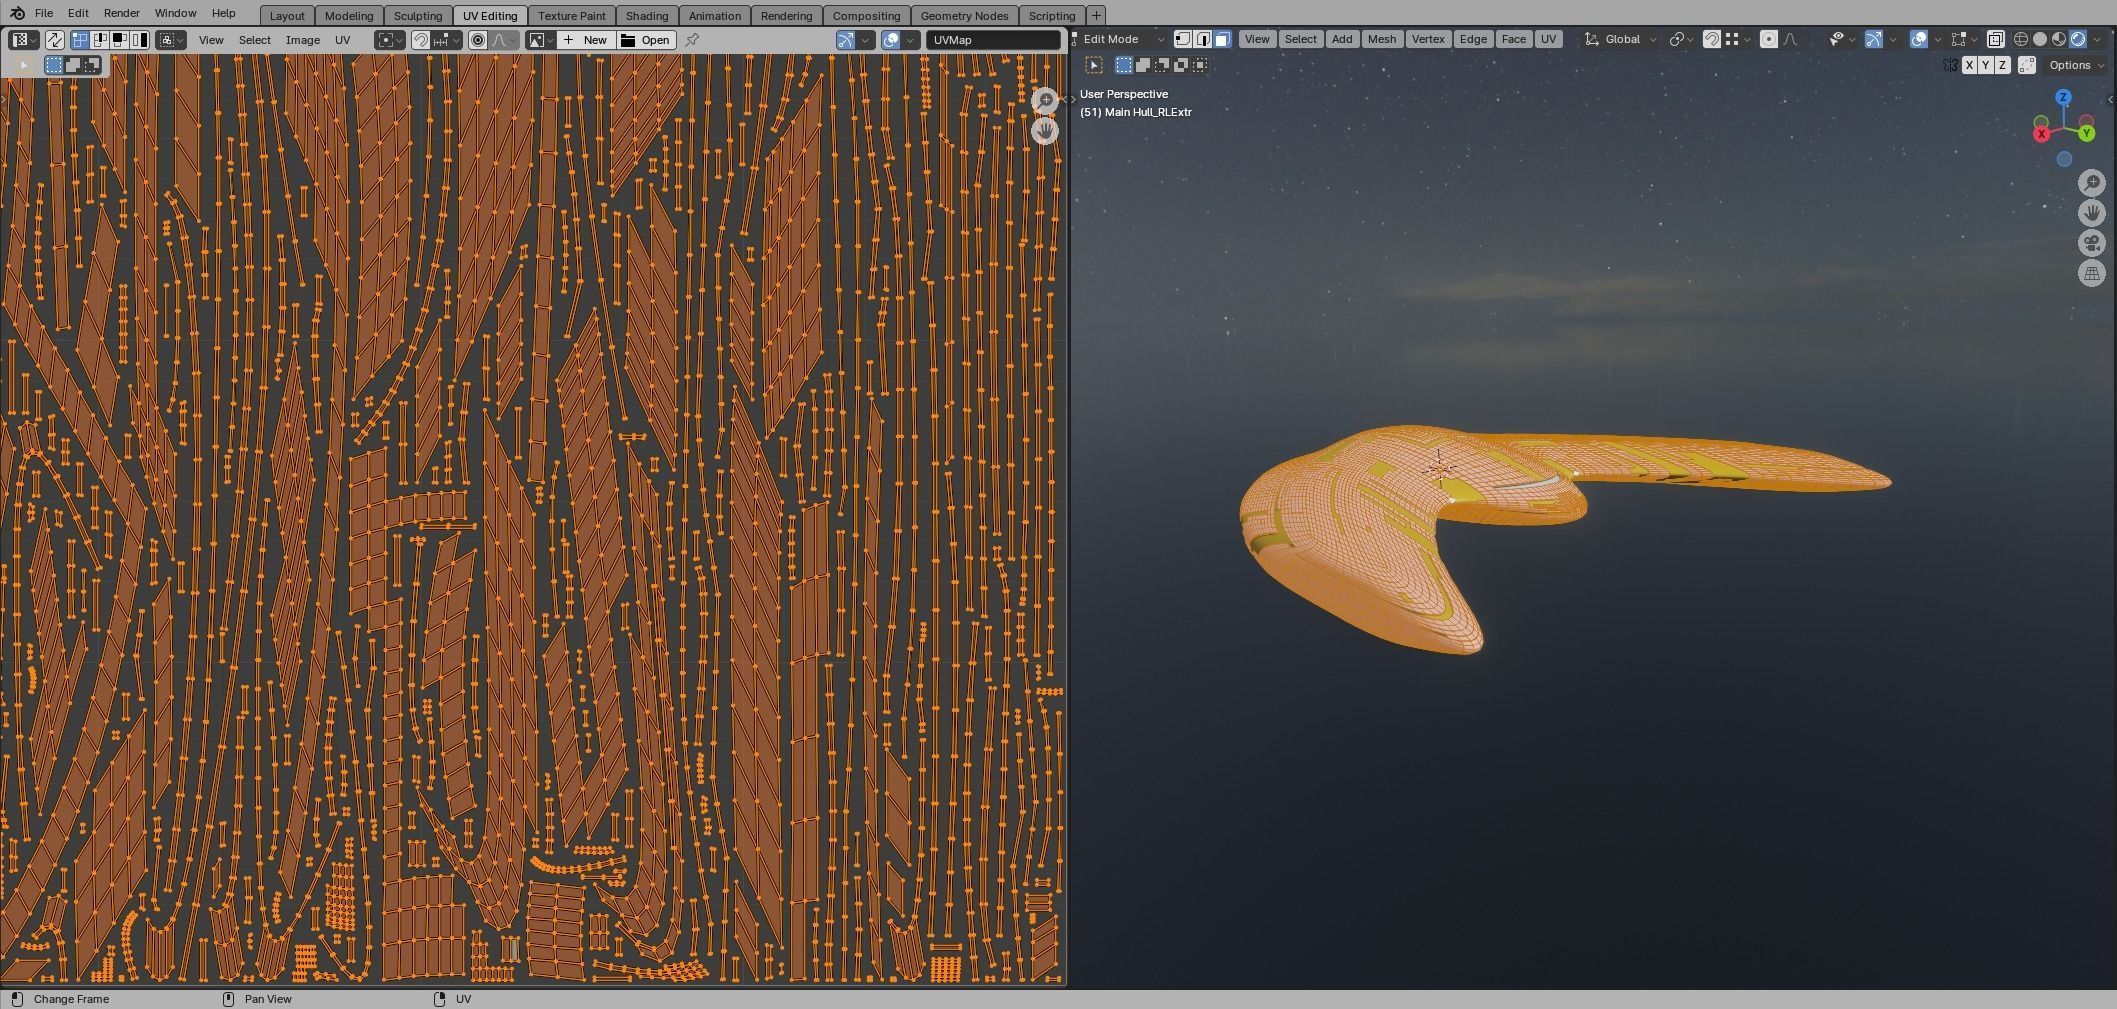
Task: Toggle UV editor gizmo visibility
Action: click(846, 40)
